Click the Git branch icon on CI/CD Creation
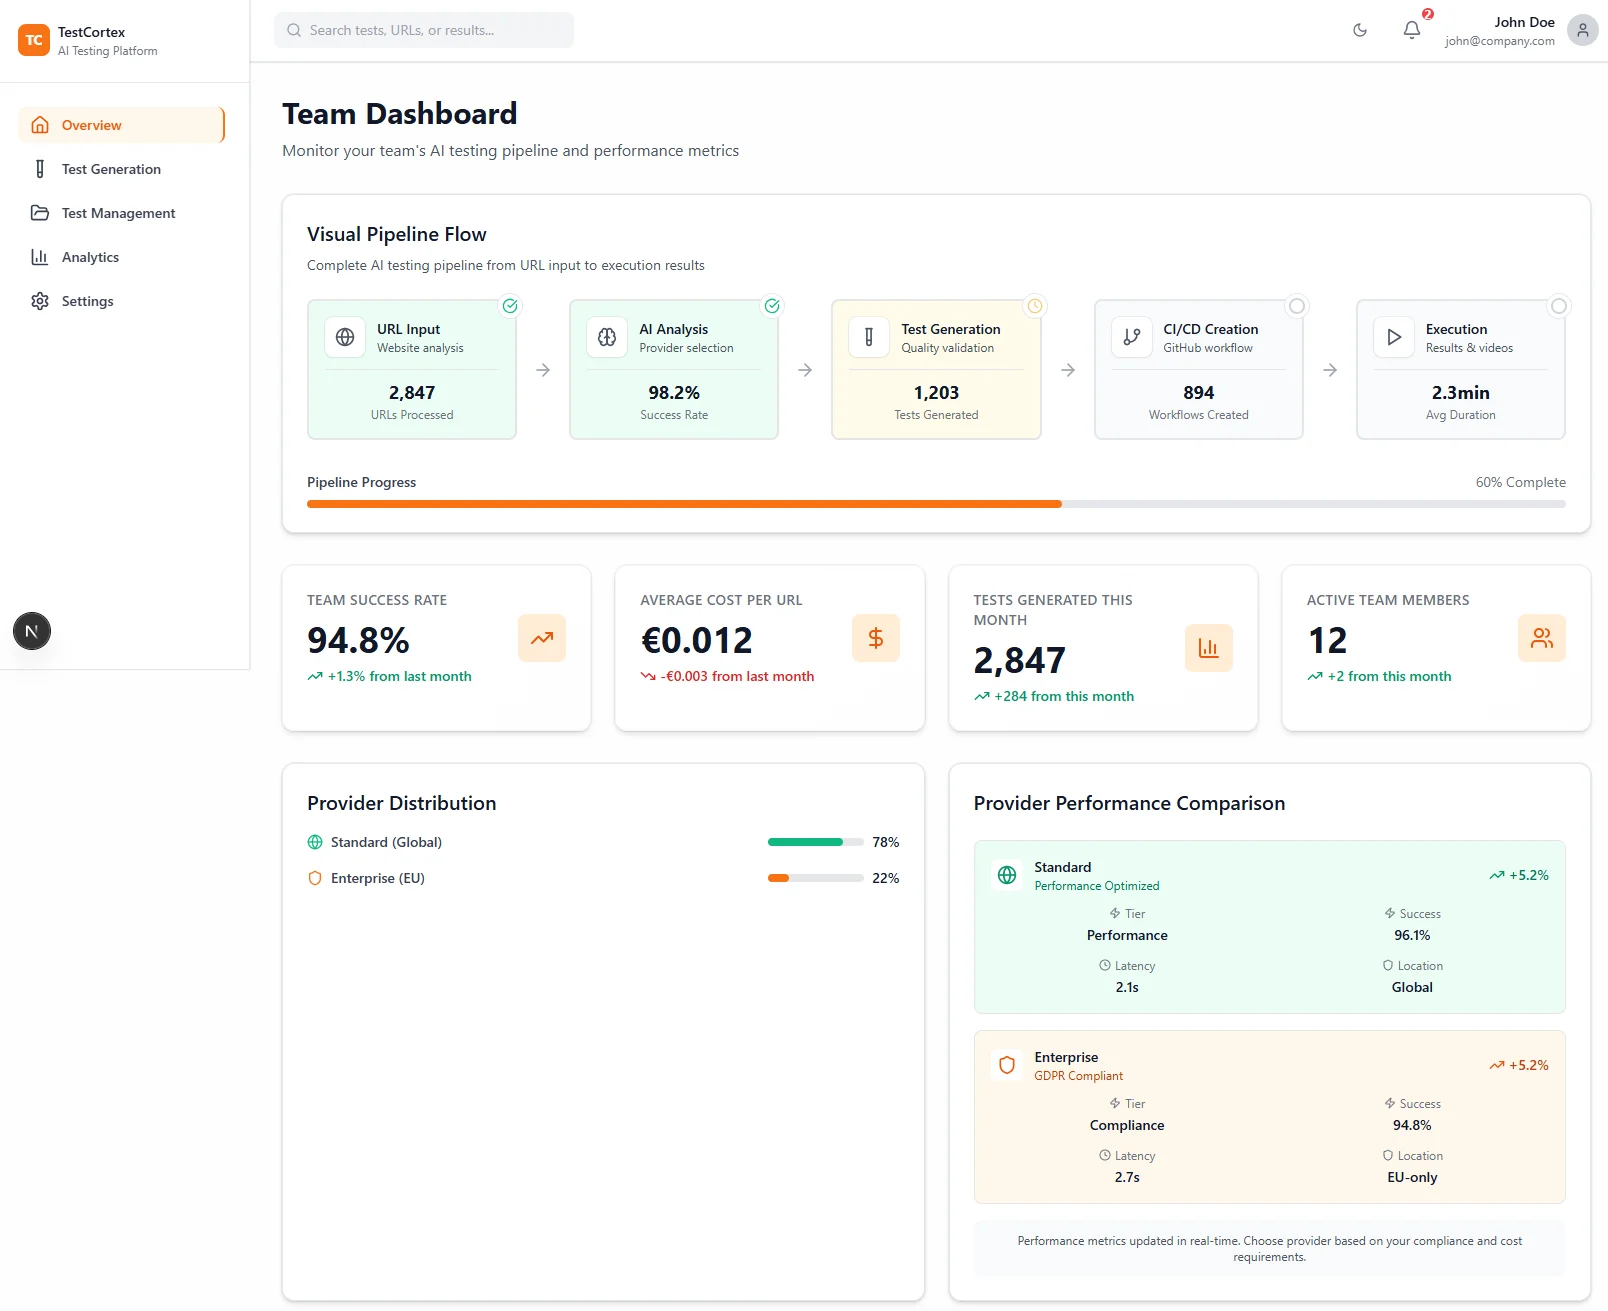This screenshot has width=1608, height=1311. click(1131, 337)
